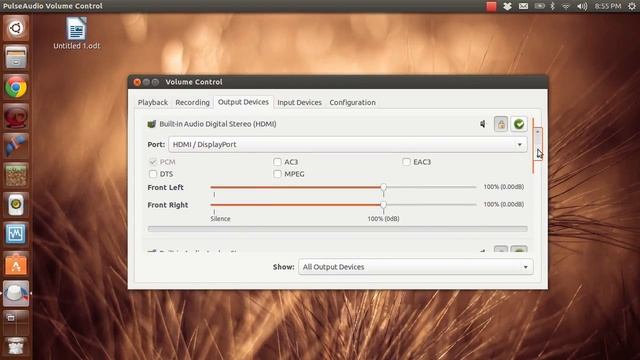The height and width of the screenshot is (360, 640).
Task: Open the mail messaging indicator
Action: [x=523, y=6]
